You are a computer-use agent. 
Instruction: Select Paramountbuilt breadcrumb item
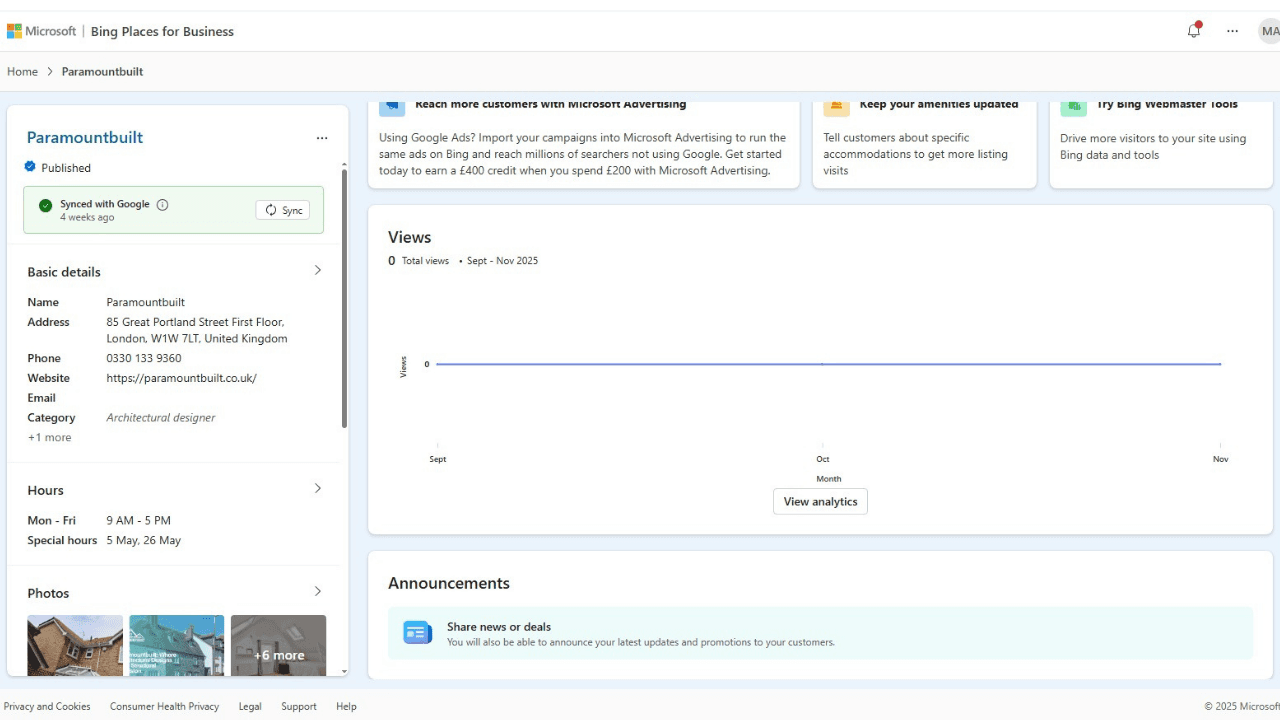[102, 72]
